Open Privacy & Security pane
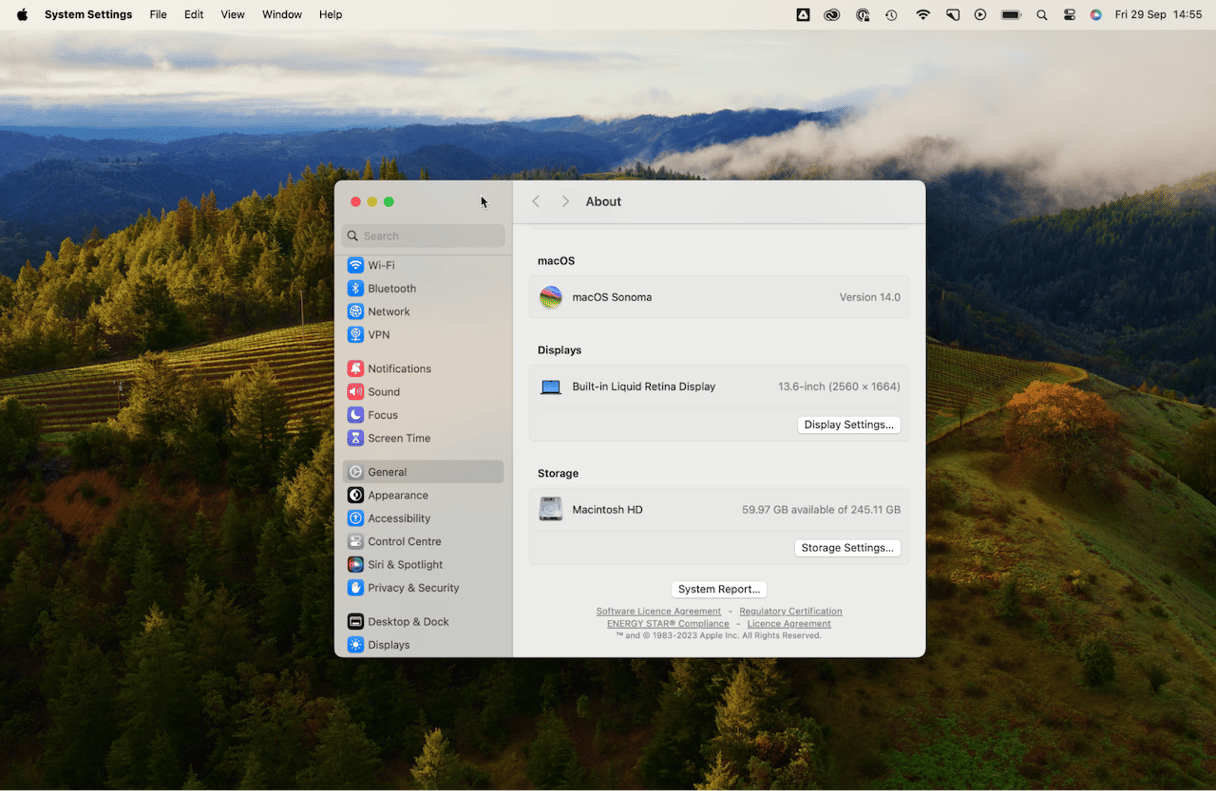1216x791 pixels. coord(412,588)
